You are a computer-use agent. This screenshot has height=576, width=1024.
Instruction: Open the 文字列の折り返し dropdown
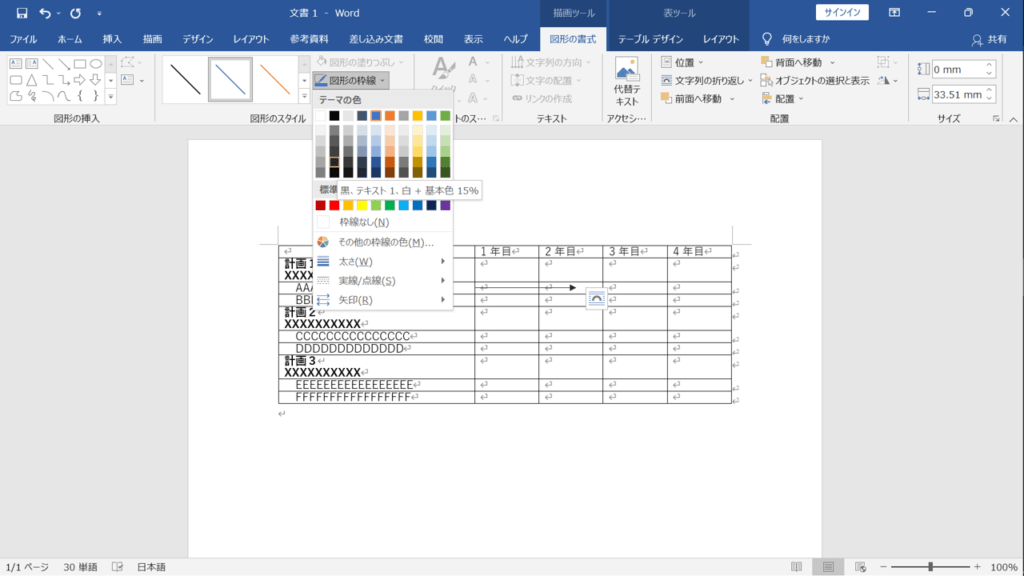[x=707, y=80]
